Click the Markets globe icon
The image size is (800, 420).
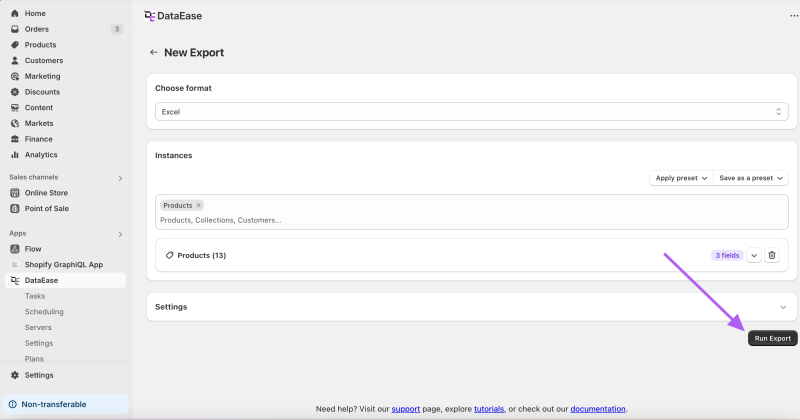coord(15,123)
